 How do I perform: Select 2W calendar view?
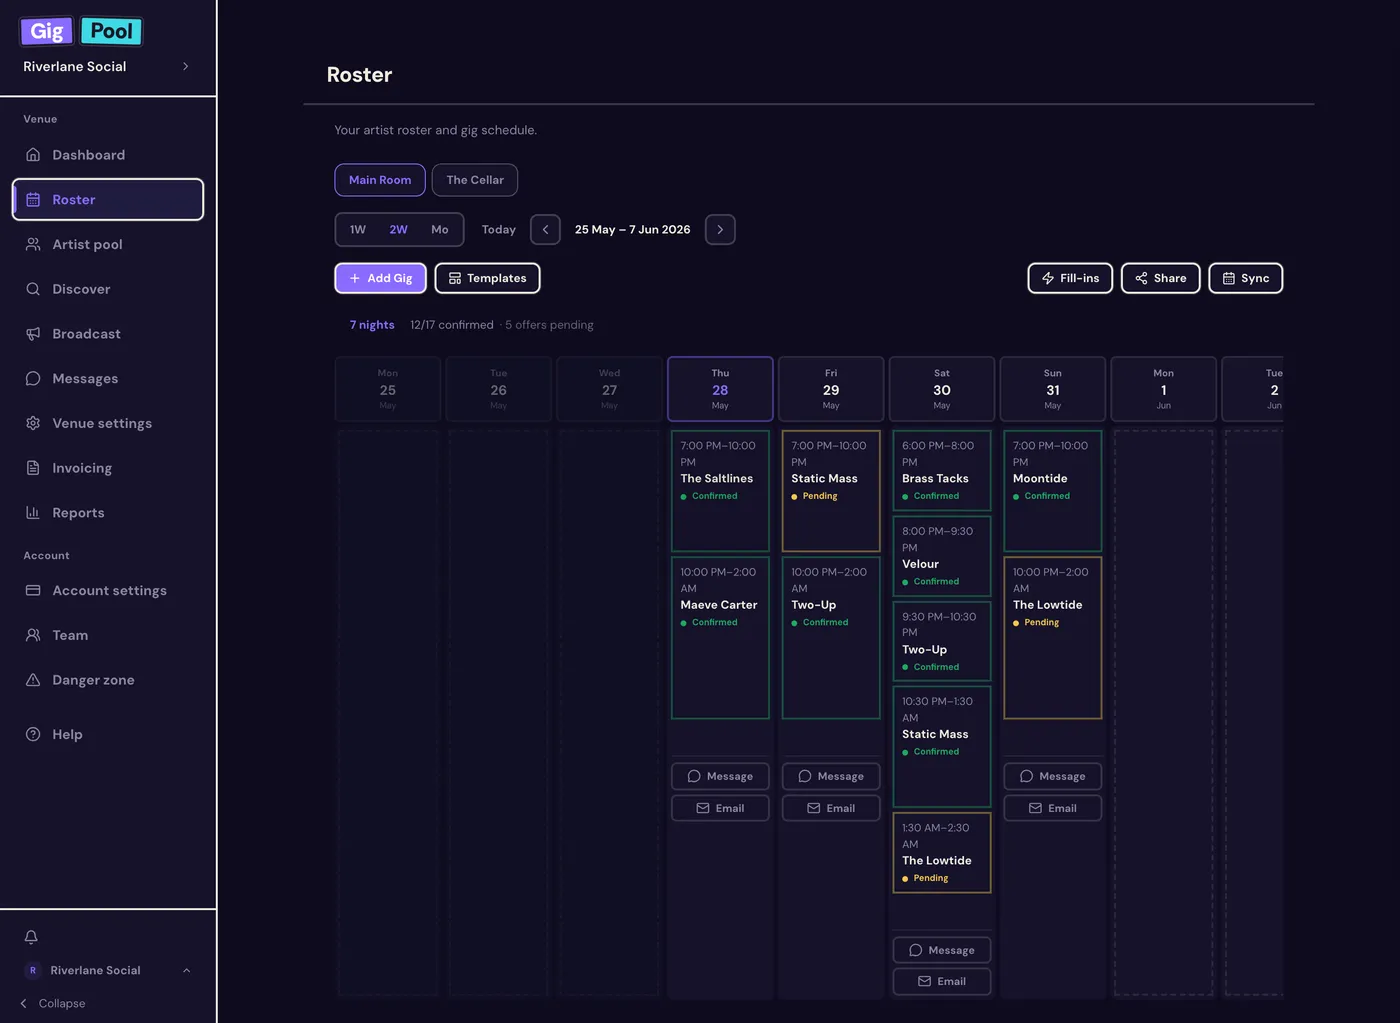[398, 229]
